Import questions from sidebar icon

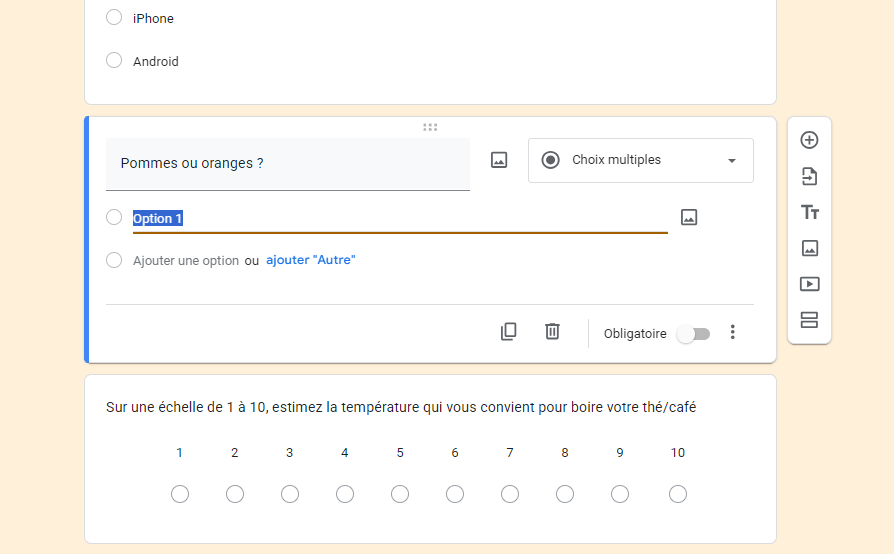809,177
